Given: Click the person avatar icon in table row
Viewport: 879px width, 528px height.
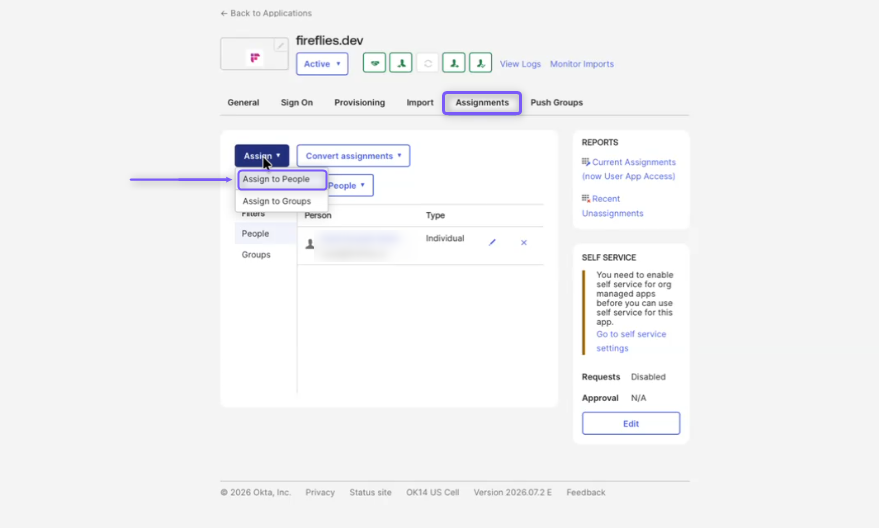Looking at the screenshot, I should tap(309, 244).
